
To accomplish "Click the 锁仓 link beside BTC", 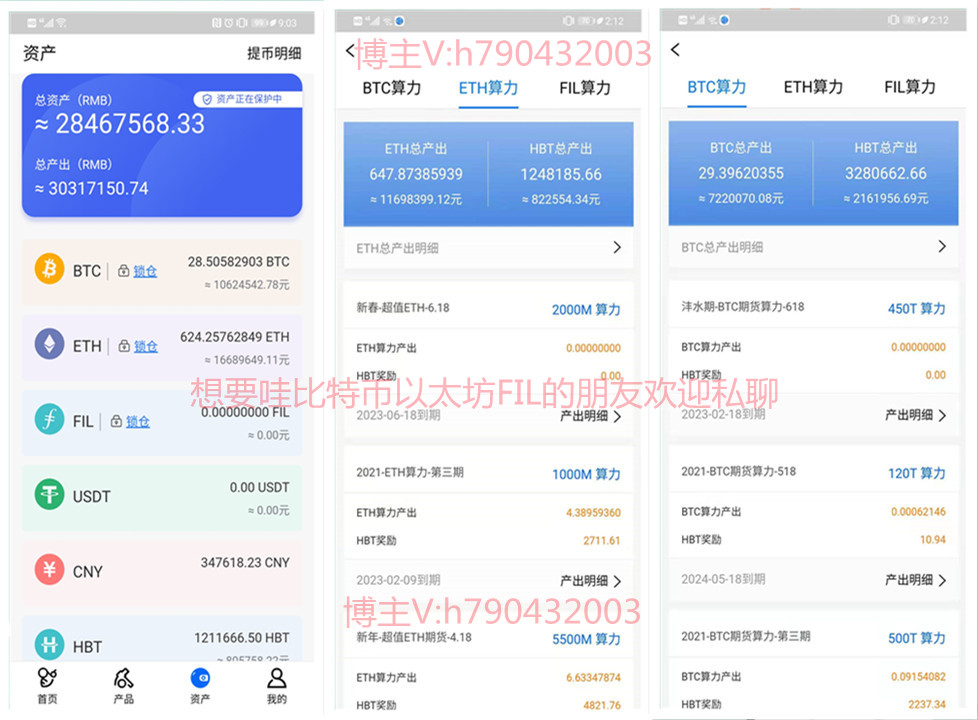I will [145, 271].
